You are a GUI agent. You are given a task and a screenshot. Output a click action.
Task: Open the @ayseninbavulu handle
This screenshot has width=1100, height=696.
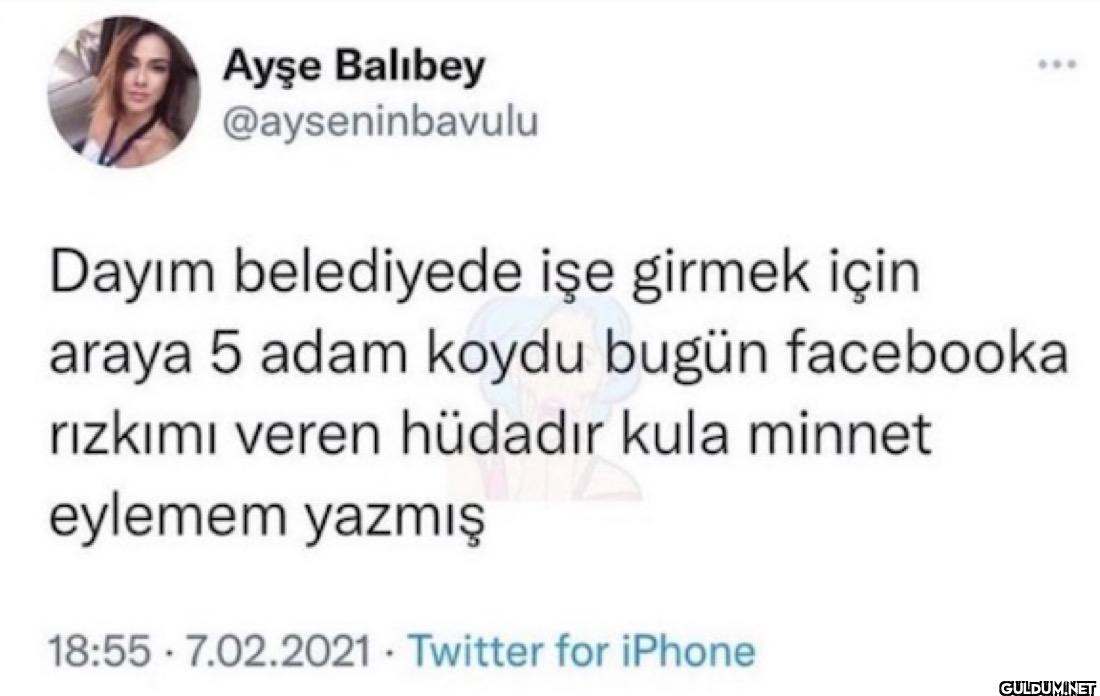tap(380, 121)
